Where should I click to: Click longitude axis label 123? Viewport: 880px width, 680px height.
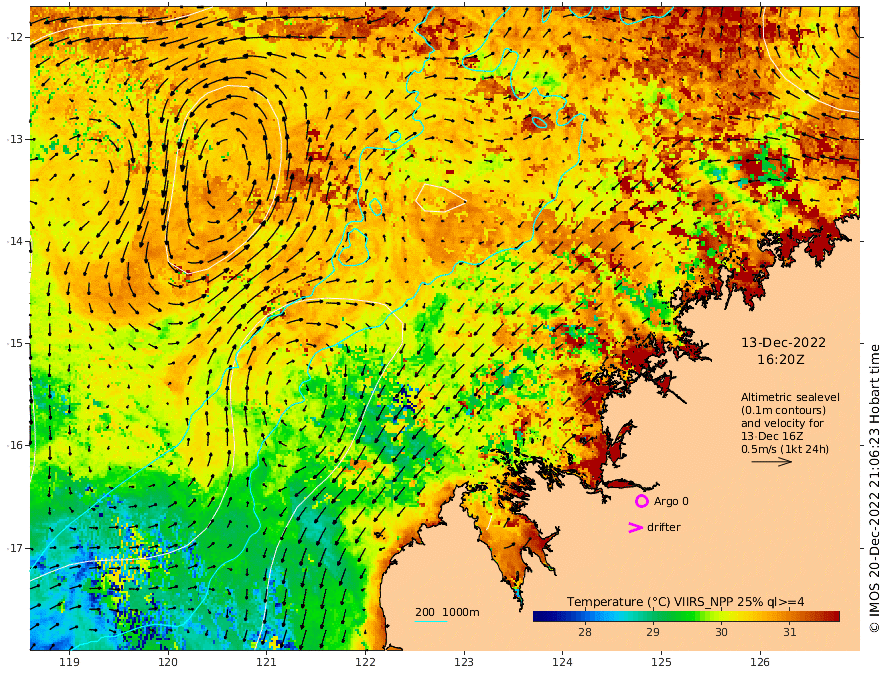pos(464,662)
